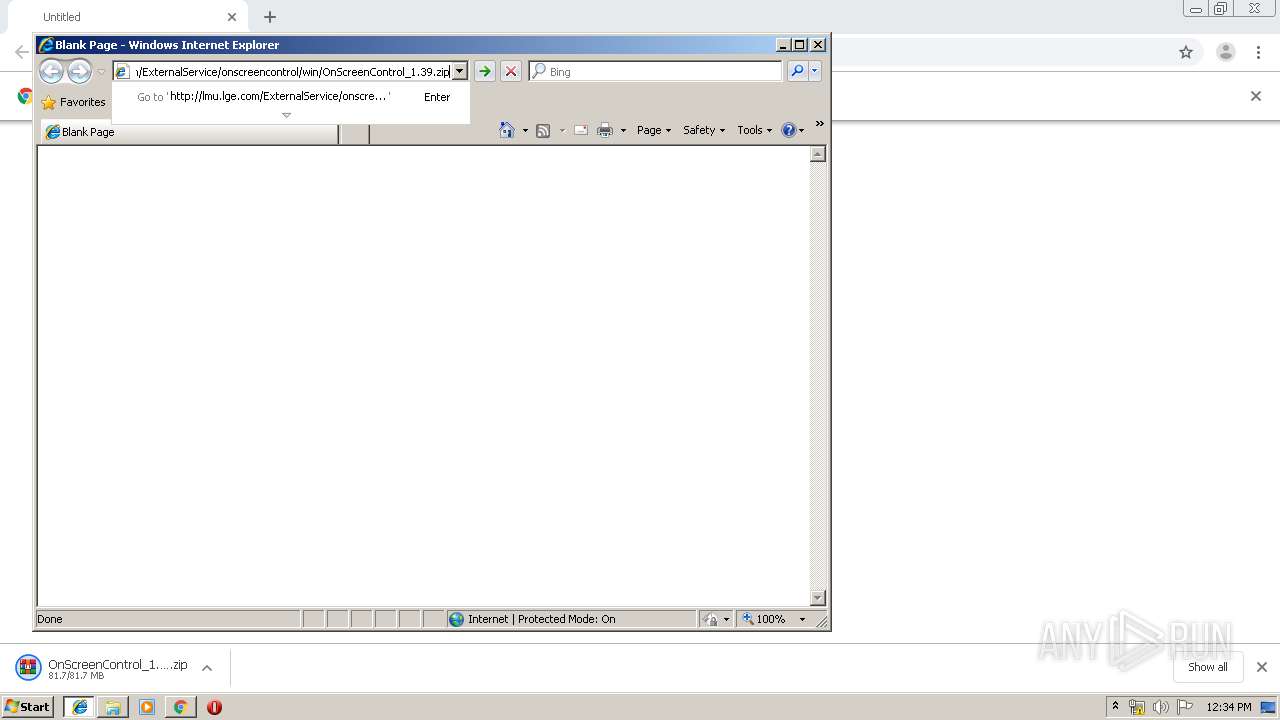Click Internet Protected Mode status zone
Viewport: 1280px width, 720px height.
tap(571, 619)
